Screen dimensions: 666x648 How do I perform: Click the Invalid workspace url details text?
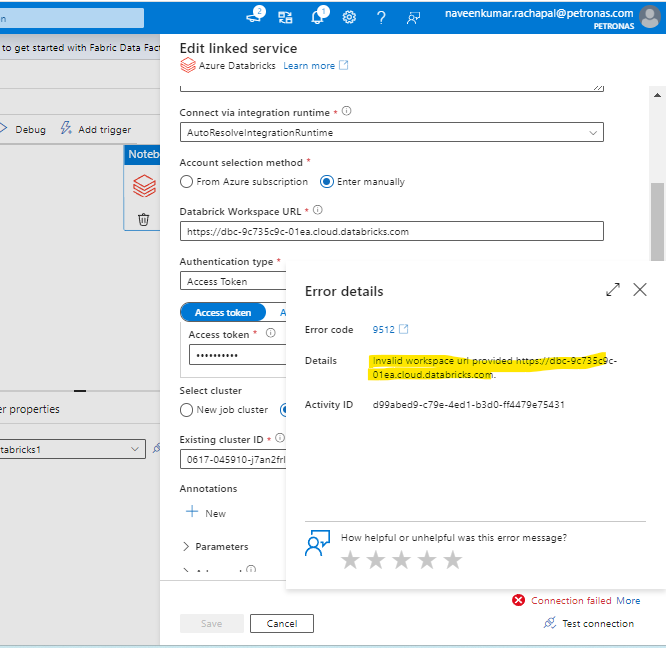[x=495, y=367]
